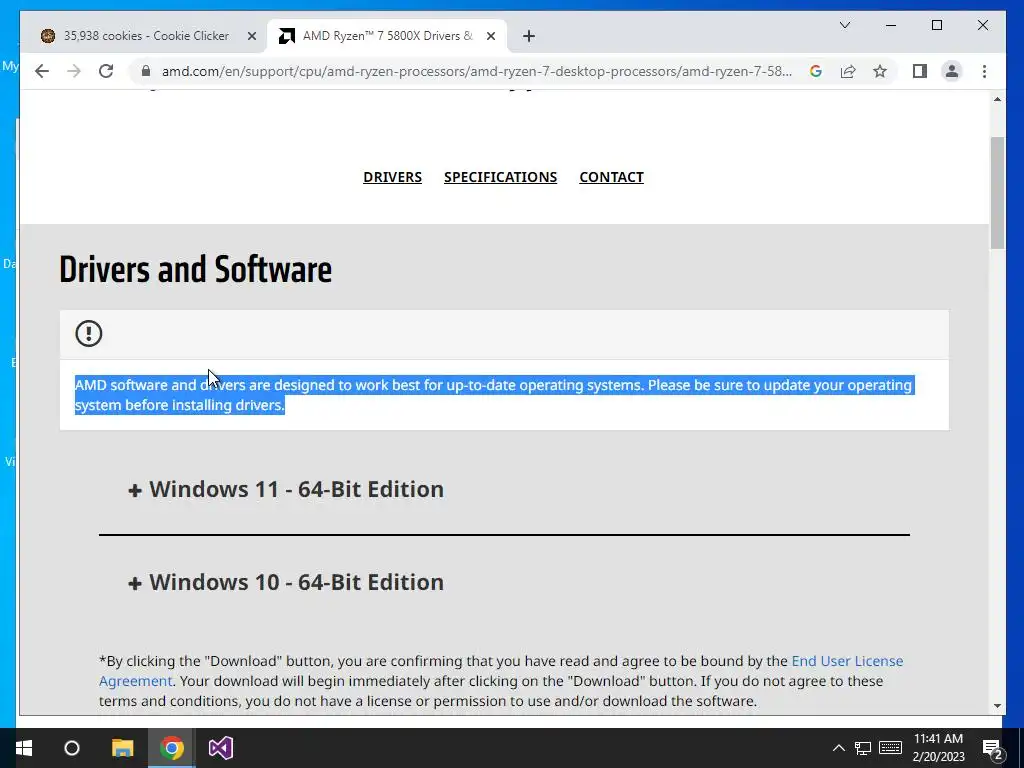This screenshot has height=768, width=1024.
Task: Click the Chrome taskbar icon
Action: click(x=172, y=748)
